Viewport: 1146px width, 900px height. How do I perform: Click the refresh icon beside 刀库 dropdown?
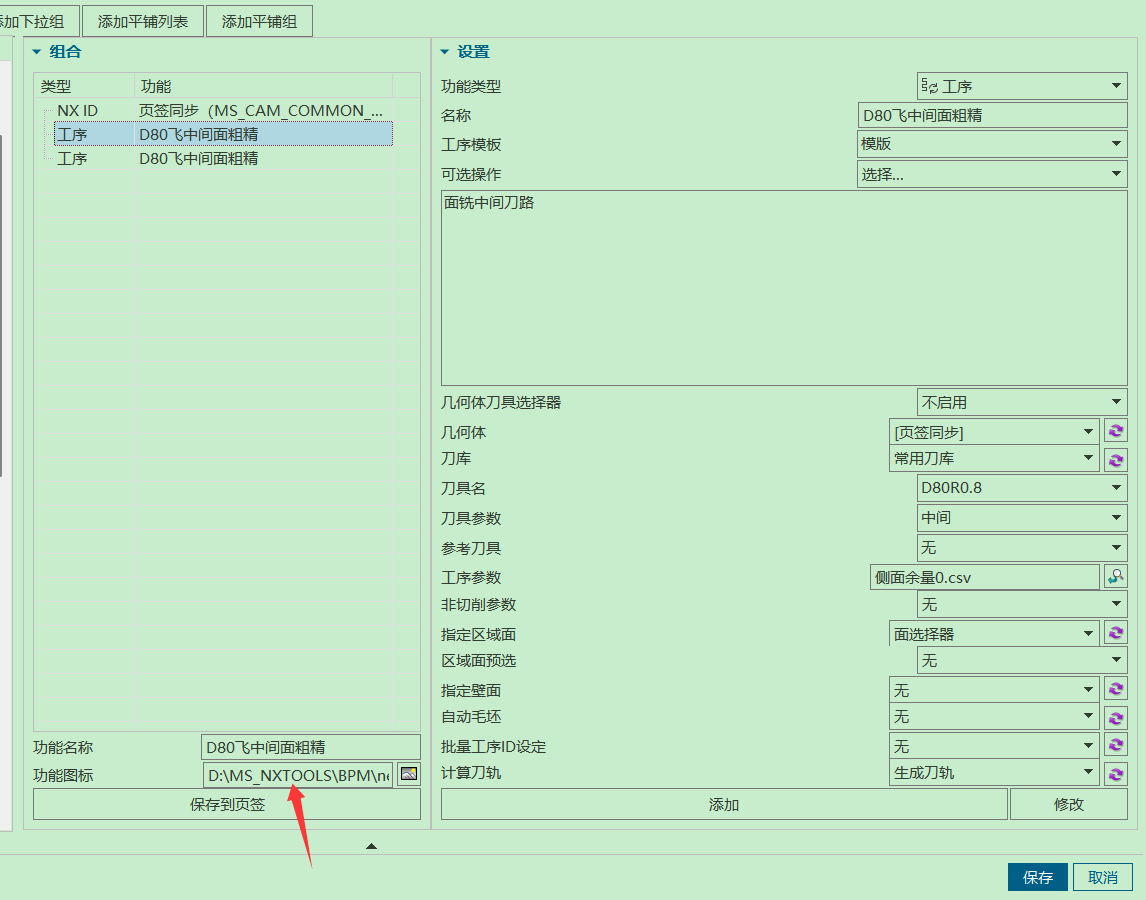pyautogui.click(x=1115, y=460)
